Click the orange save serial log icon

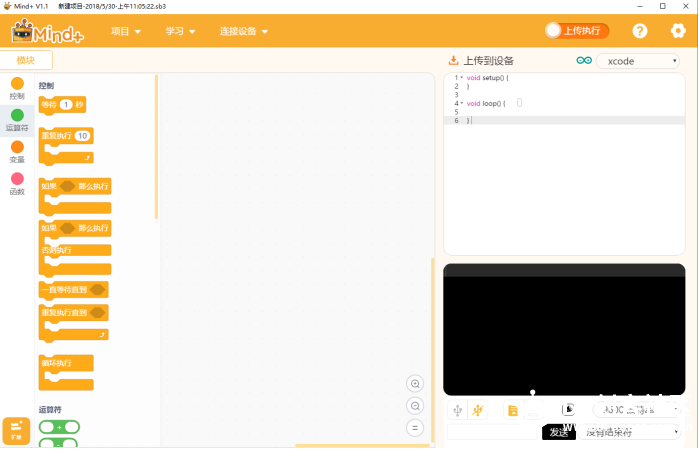513,410
